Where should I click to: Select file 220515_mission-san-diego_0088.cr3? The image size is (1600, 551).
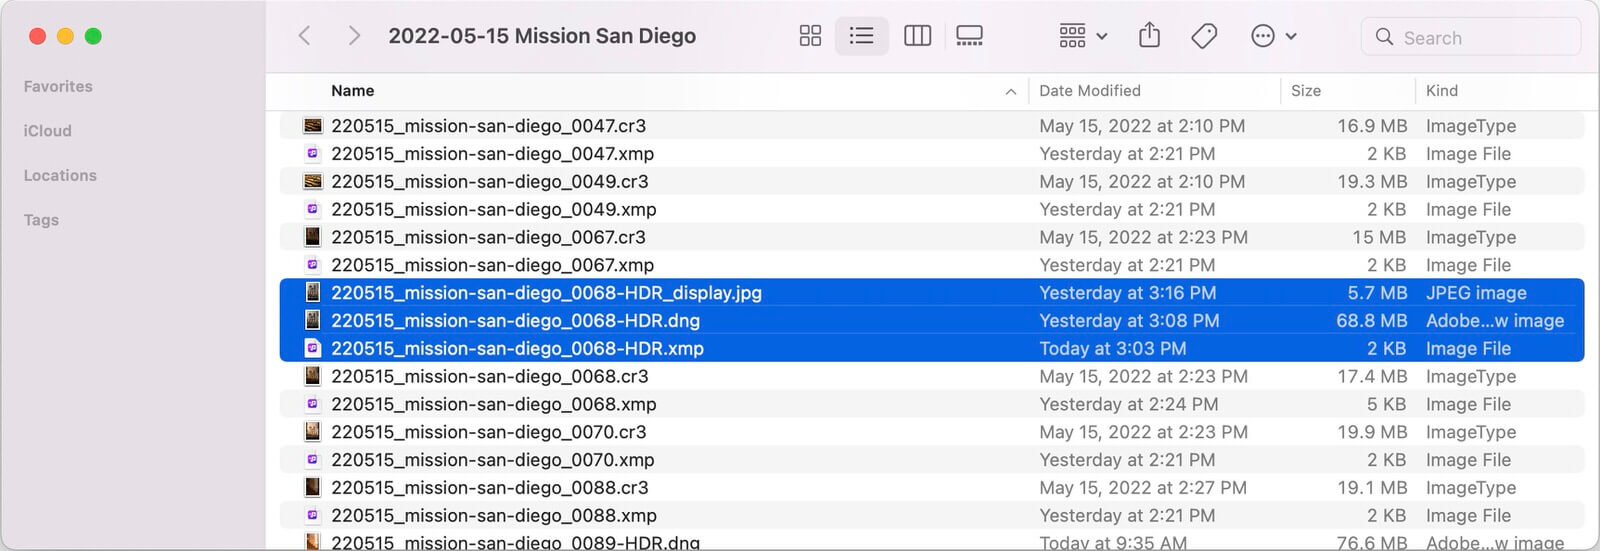489,488
